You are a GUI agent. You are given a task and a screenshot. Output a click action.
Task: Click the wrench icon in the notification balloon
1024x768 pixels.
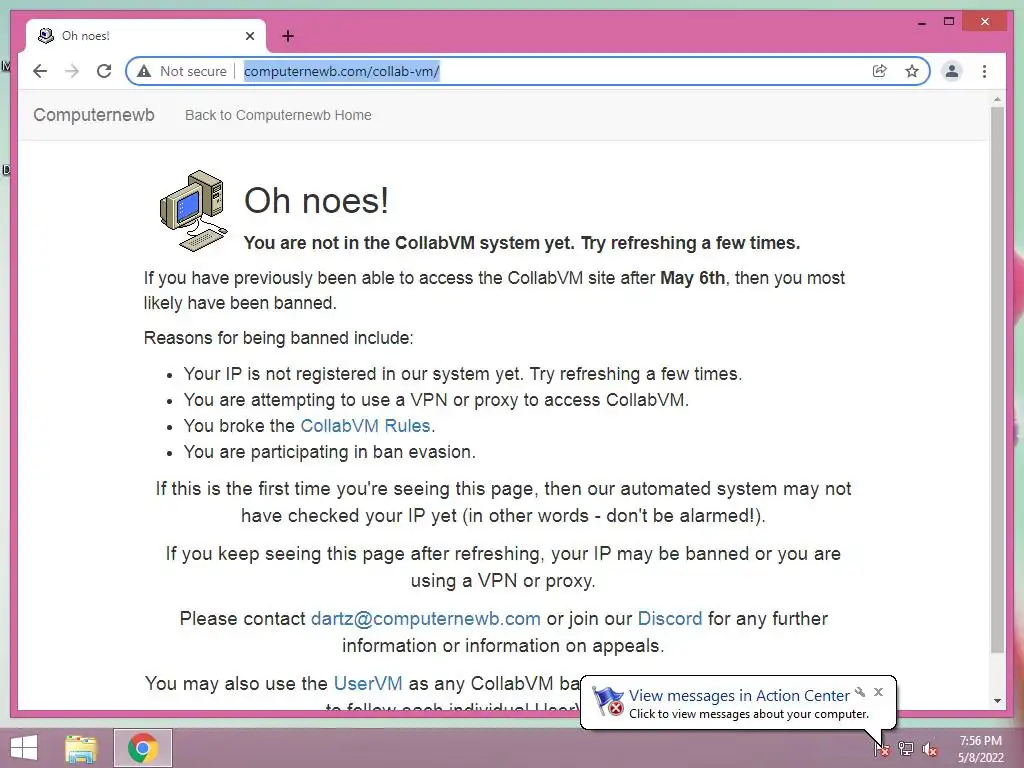[x=860, y=692]
